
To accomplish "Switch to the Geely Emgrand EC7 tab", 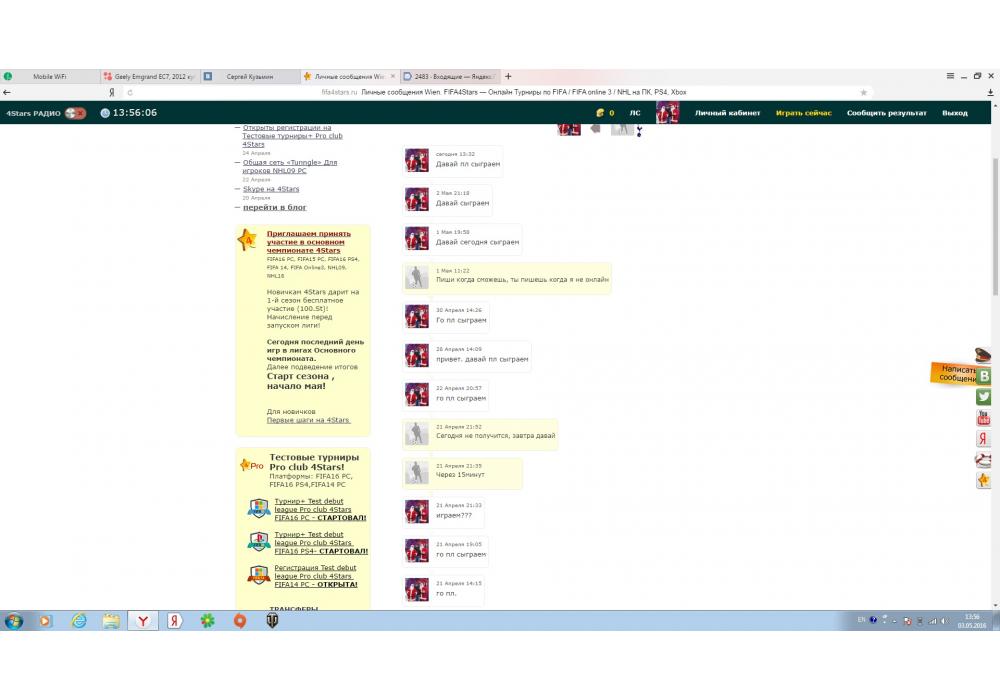I will pyautogui.click(x=150, y=76).
